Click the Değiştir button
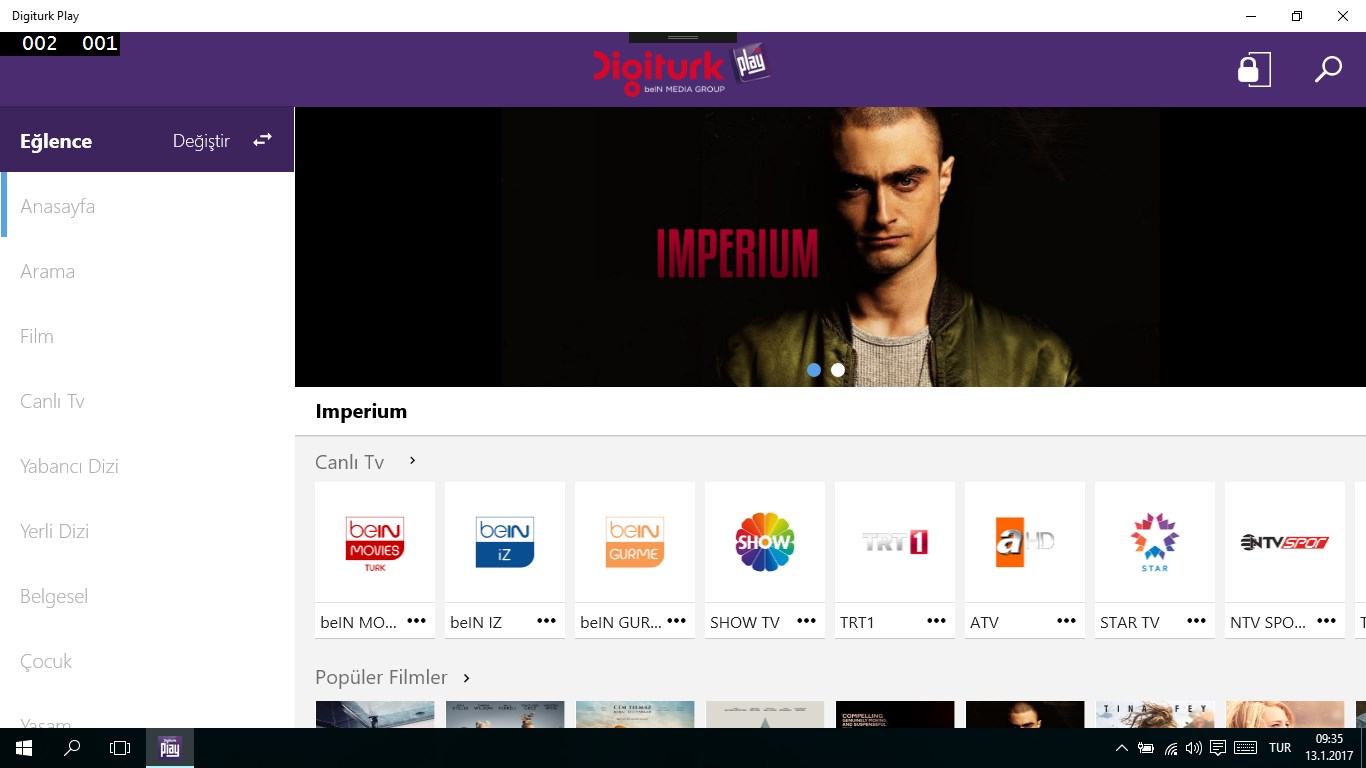 pyautogui.click(x=201, y=141)
